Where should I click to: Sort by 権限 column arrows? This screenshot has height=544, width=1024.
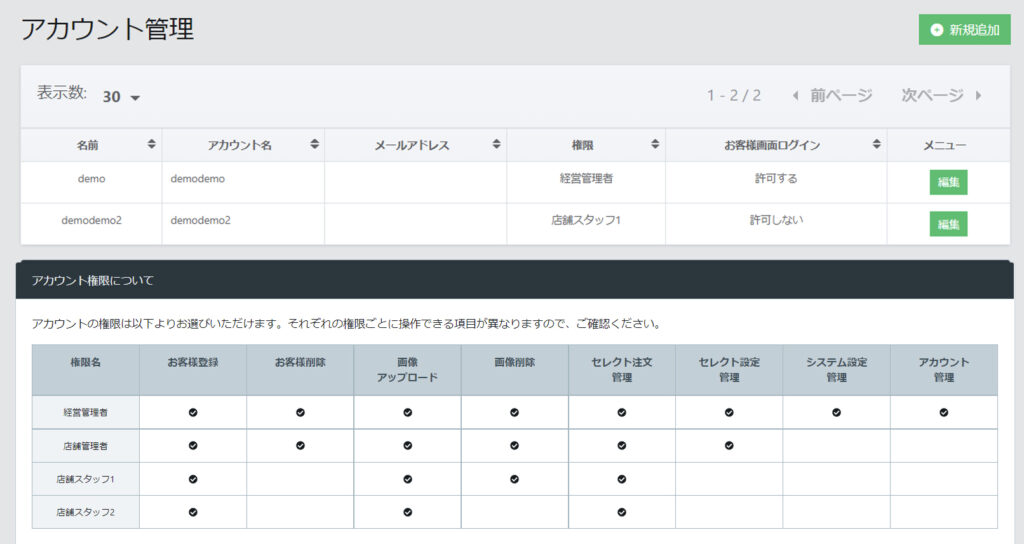point(655,145)
